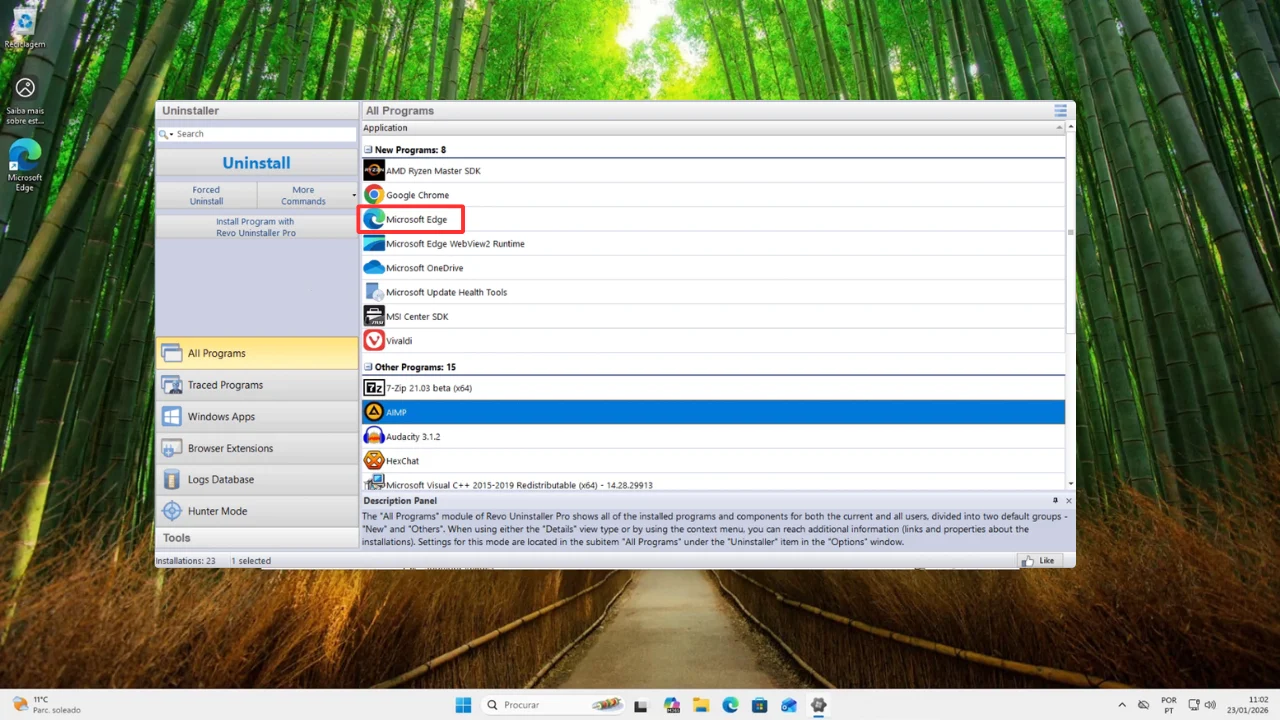Screen dimensions: 1280x720
Task: Click the Microsoft Update Health Tools icon
Action: 374,292
